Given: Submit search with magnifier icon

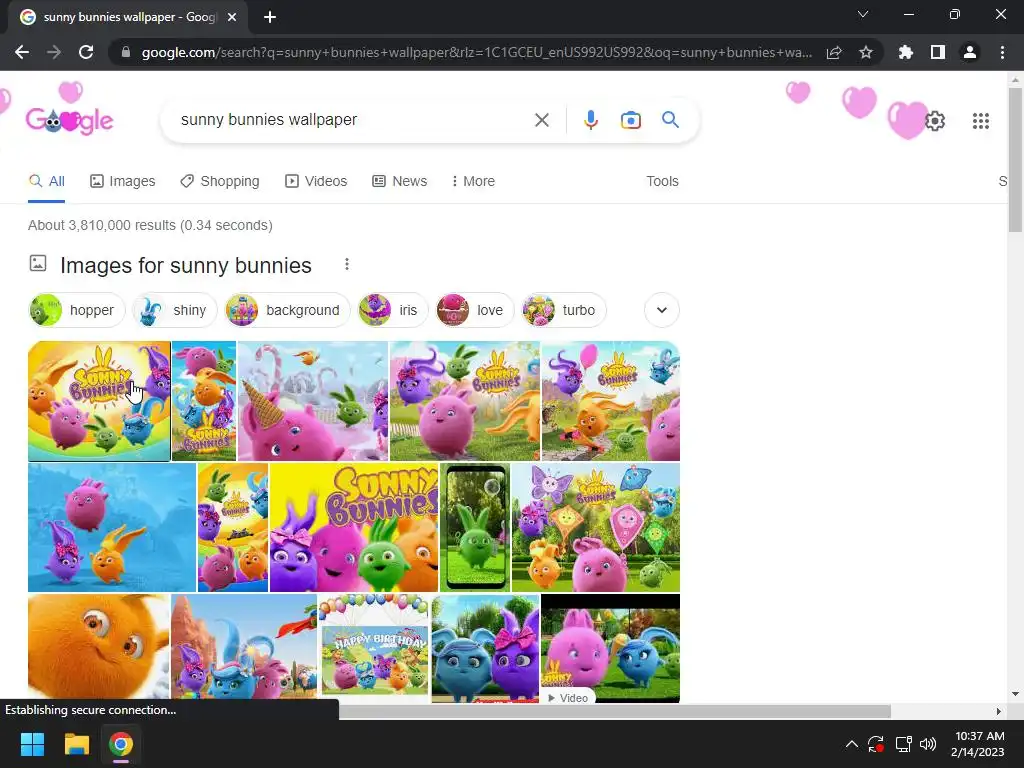Looking at the screenshot, I should tap(670, 120).
